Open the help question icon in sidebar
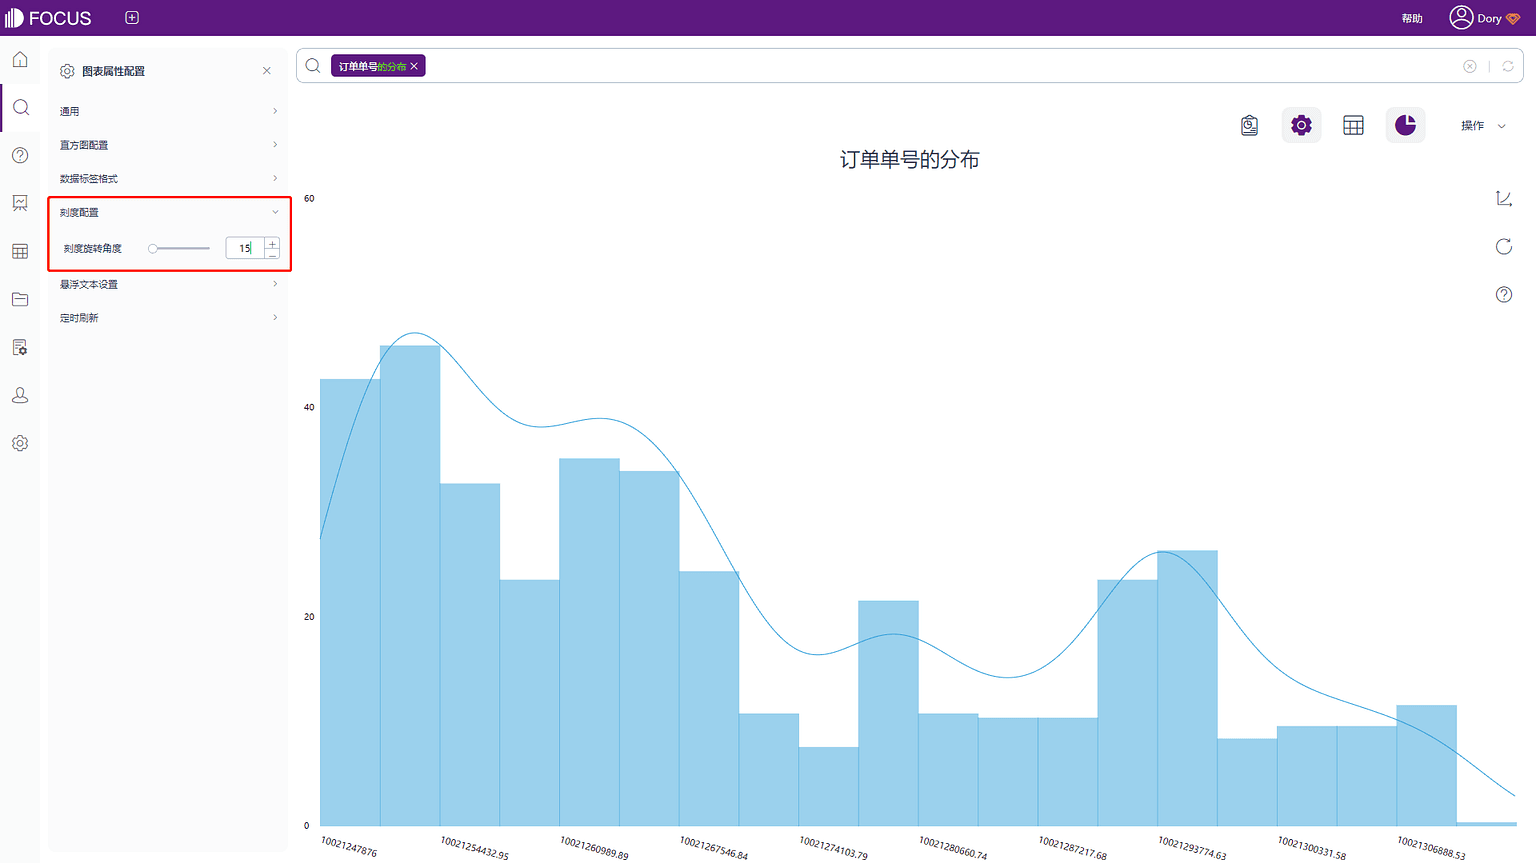 [20, 155]
